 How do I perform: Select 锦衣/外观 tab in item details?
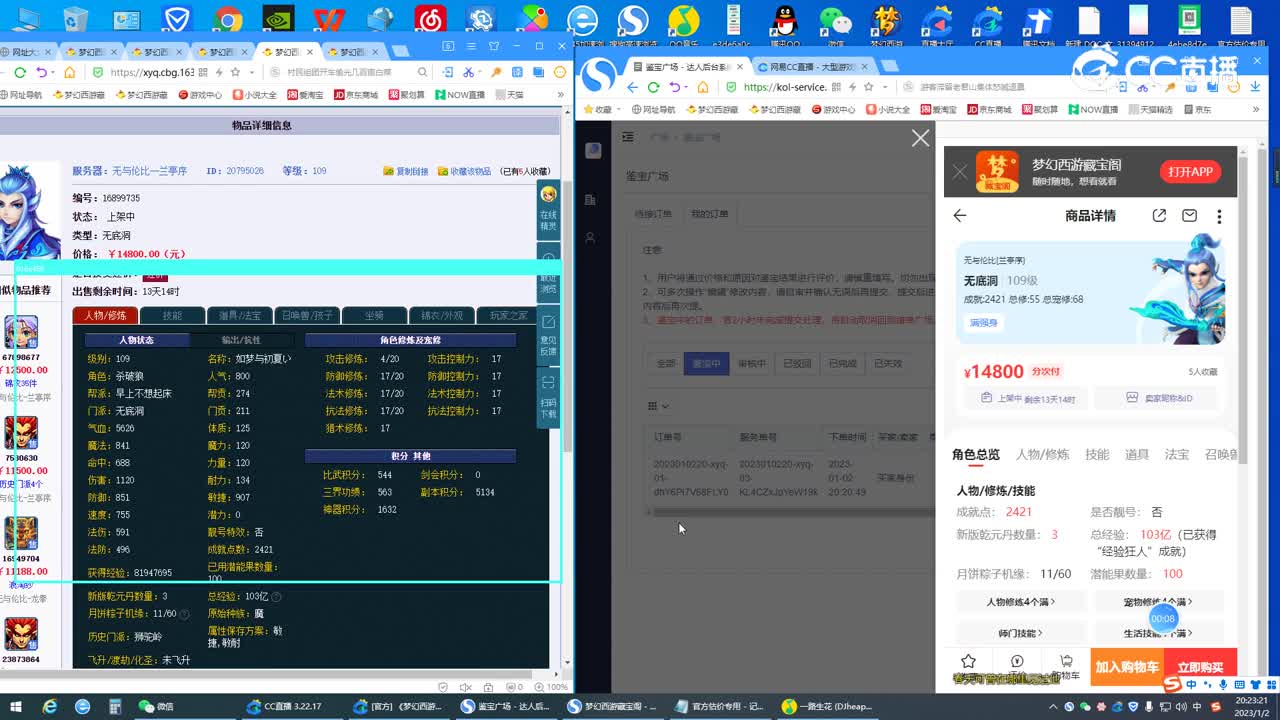click(441, 315)
